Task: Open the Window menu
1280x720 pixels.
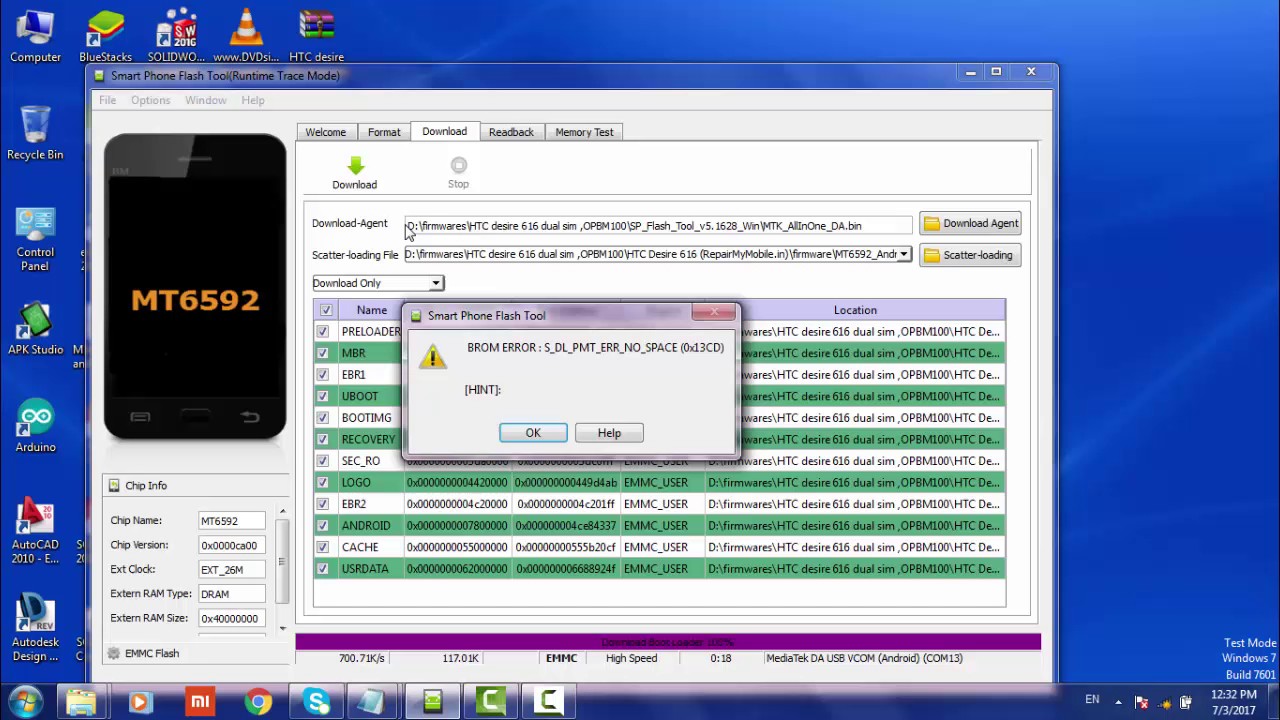Action: pyautogui.click(x=205, y=100)
